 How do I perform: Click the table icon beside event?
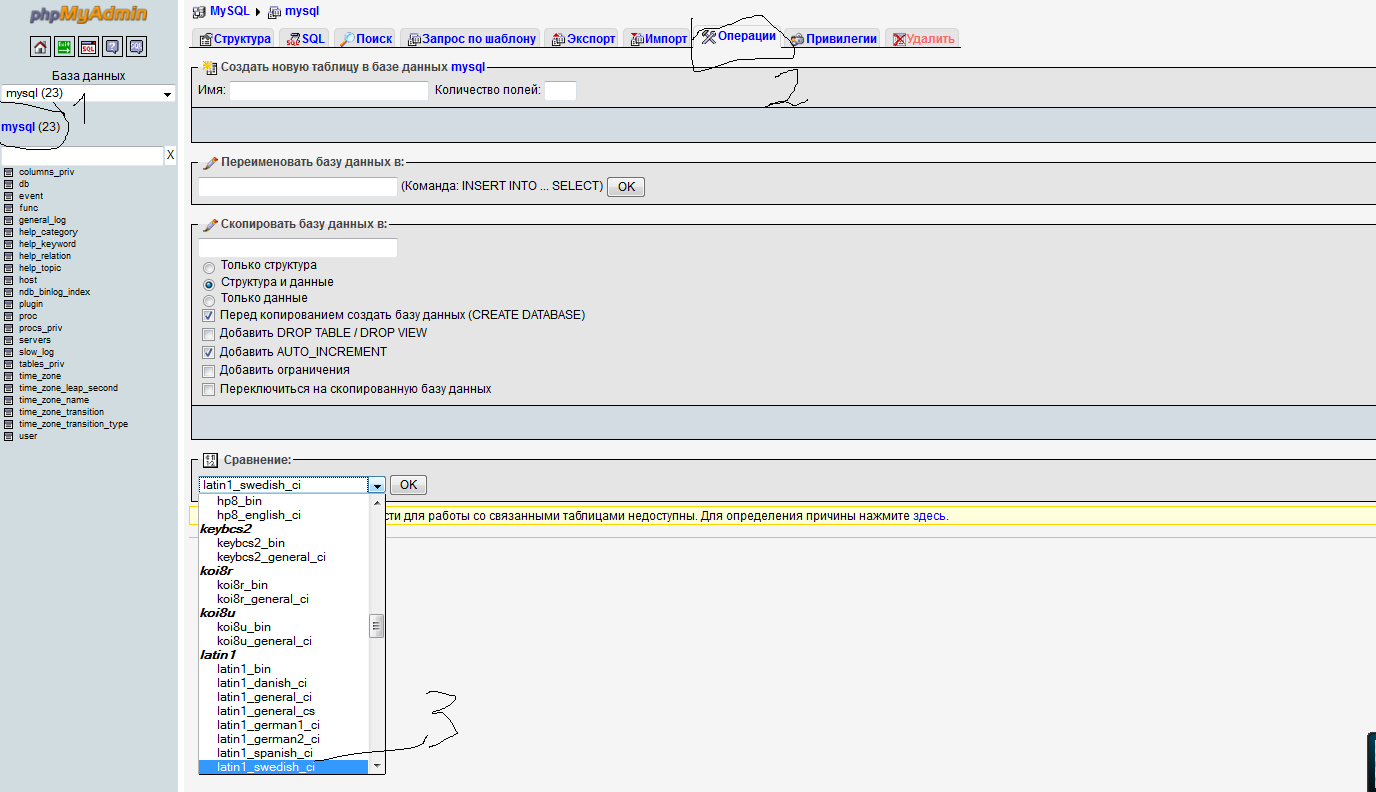[x=9, y=196]
